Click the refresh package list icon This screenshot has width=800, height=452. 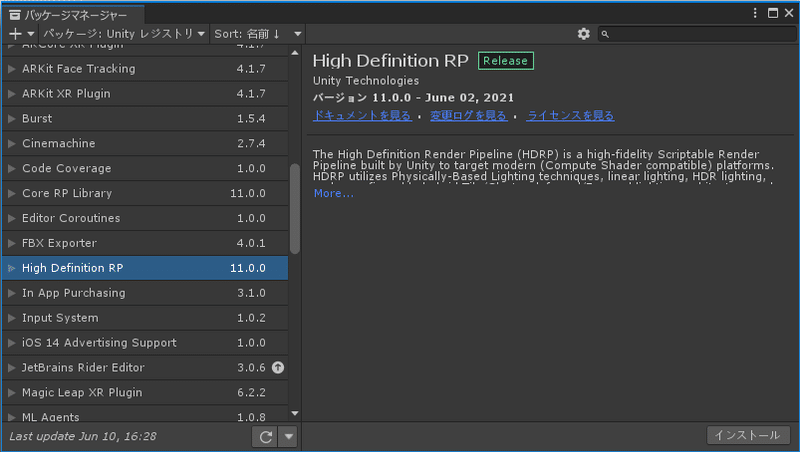[265, 437]
